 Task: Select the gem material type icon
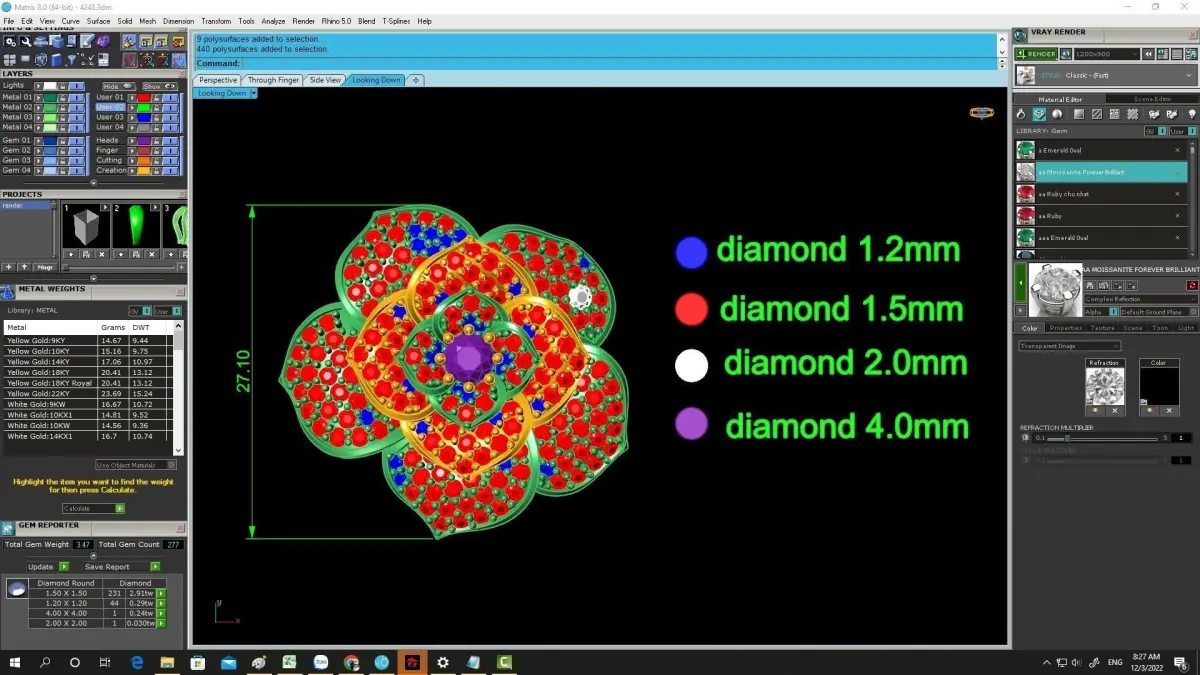pyautogui.click(x=1039, y=114)
